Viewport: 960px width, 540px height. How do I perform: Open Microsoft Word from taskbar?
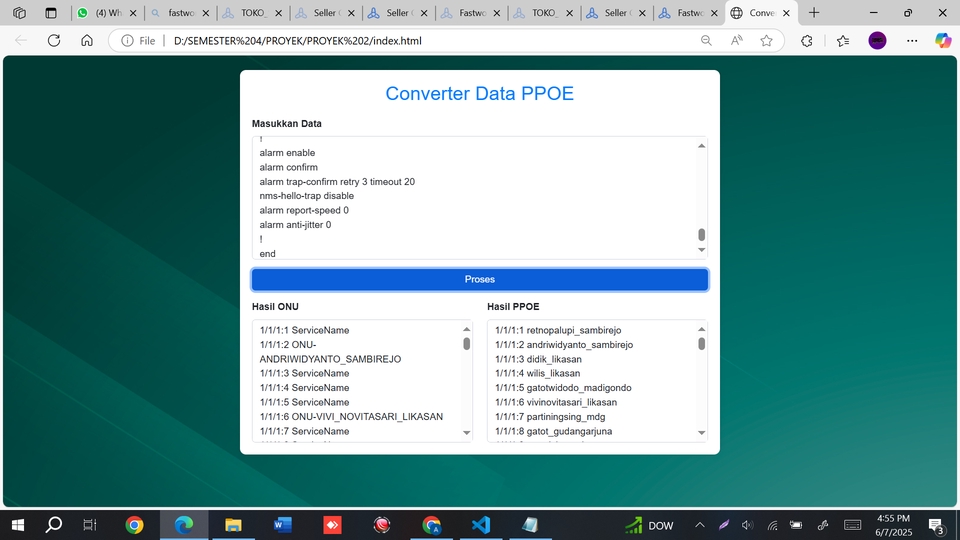pos(282,525)
